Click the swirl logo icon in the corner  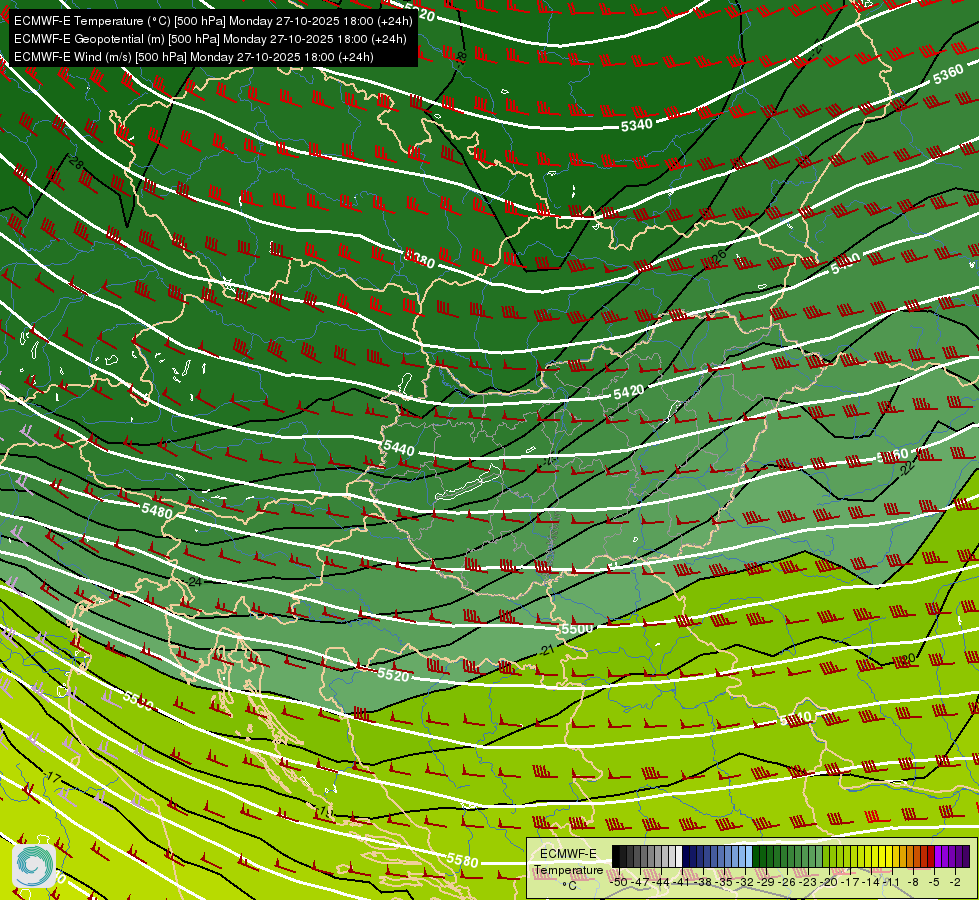tap(34, 866)
